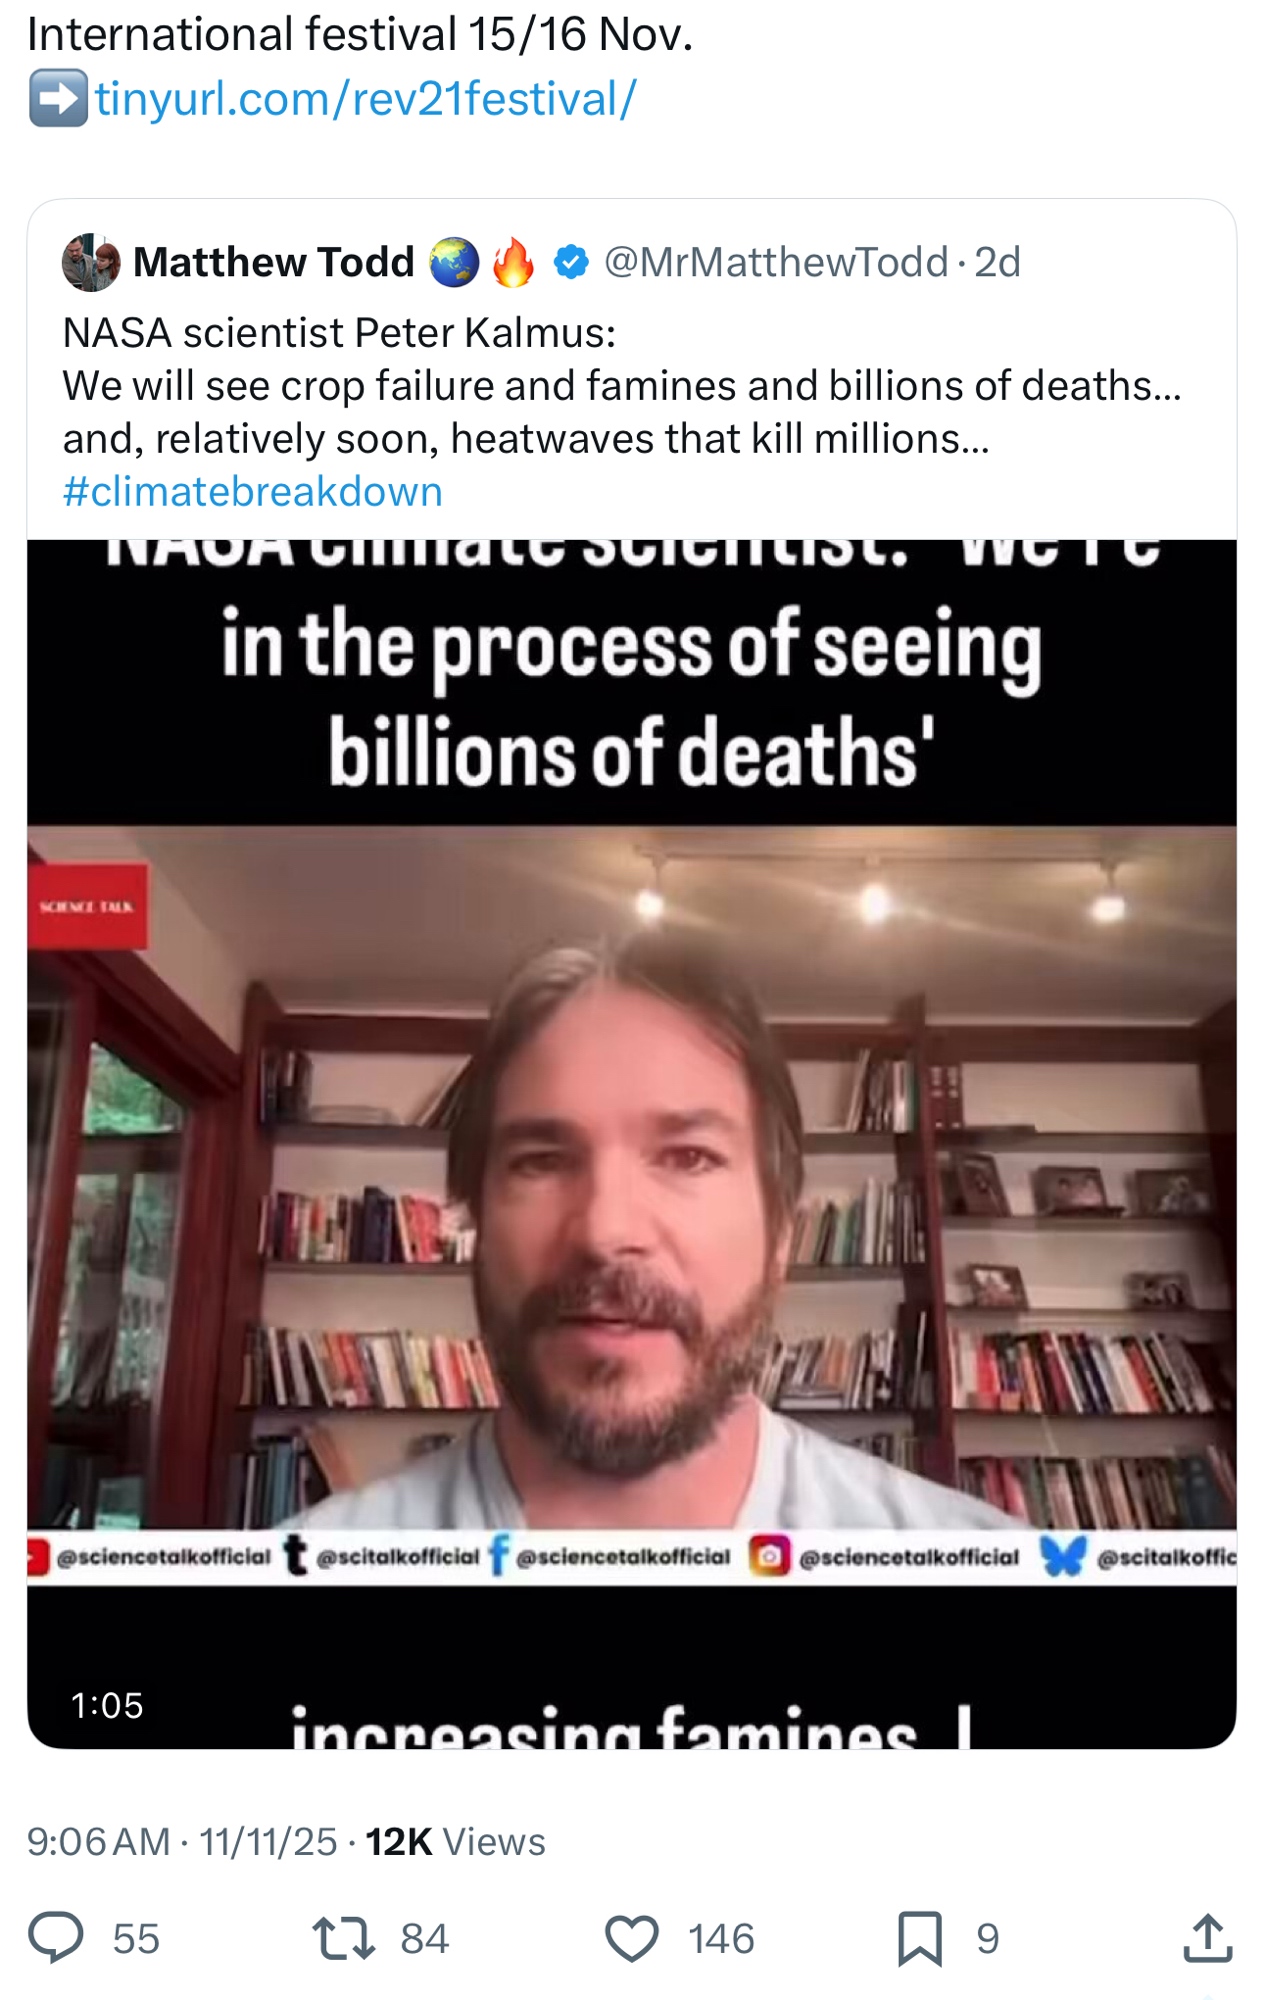Open the #climatebreakdown hashtag

(252, 492)
